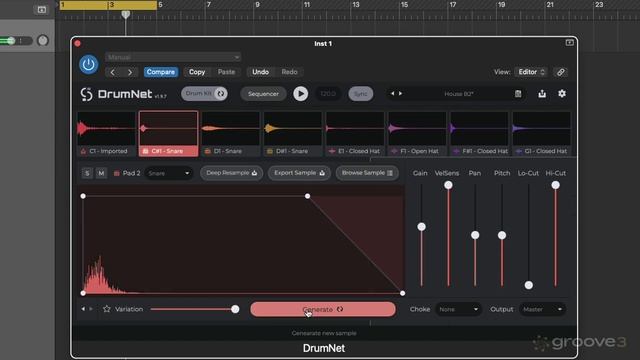Click the DrumNet logo icon
The height and width of the screenshot is (360, 640).
point(87,94)
